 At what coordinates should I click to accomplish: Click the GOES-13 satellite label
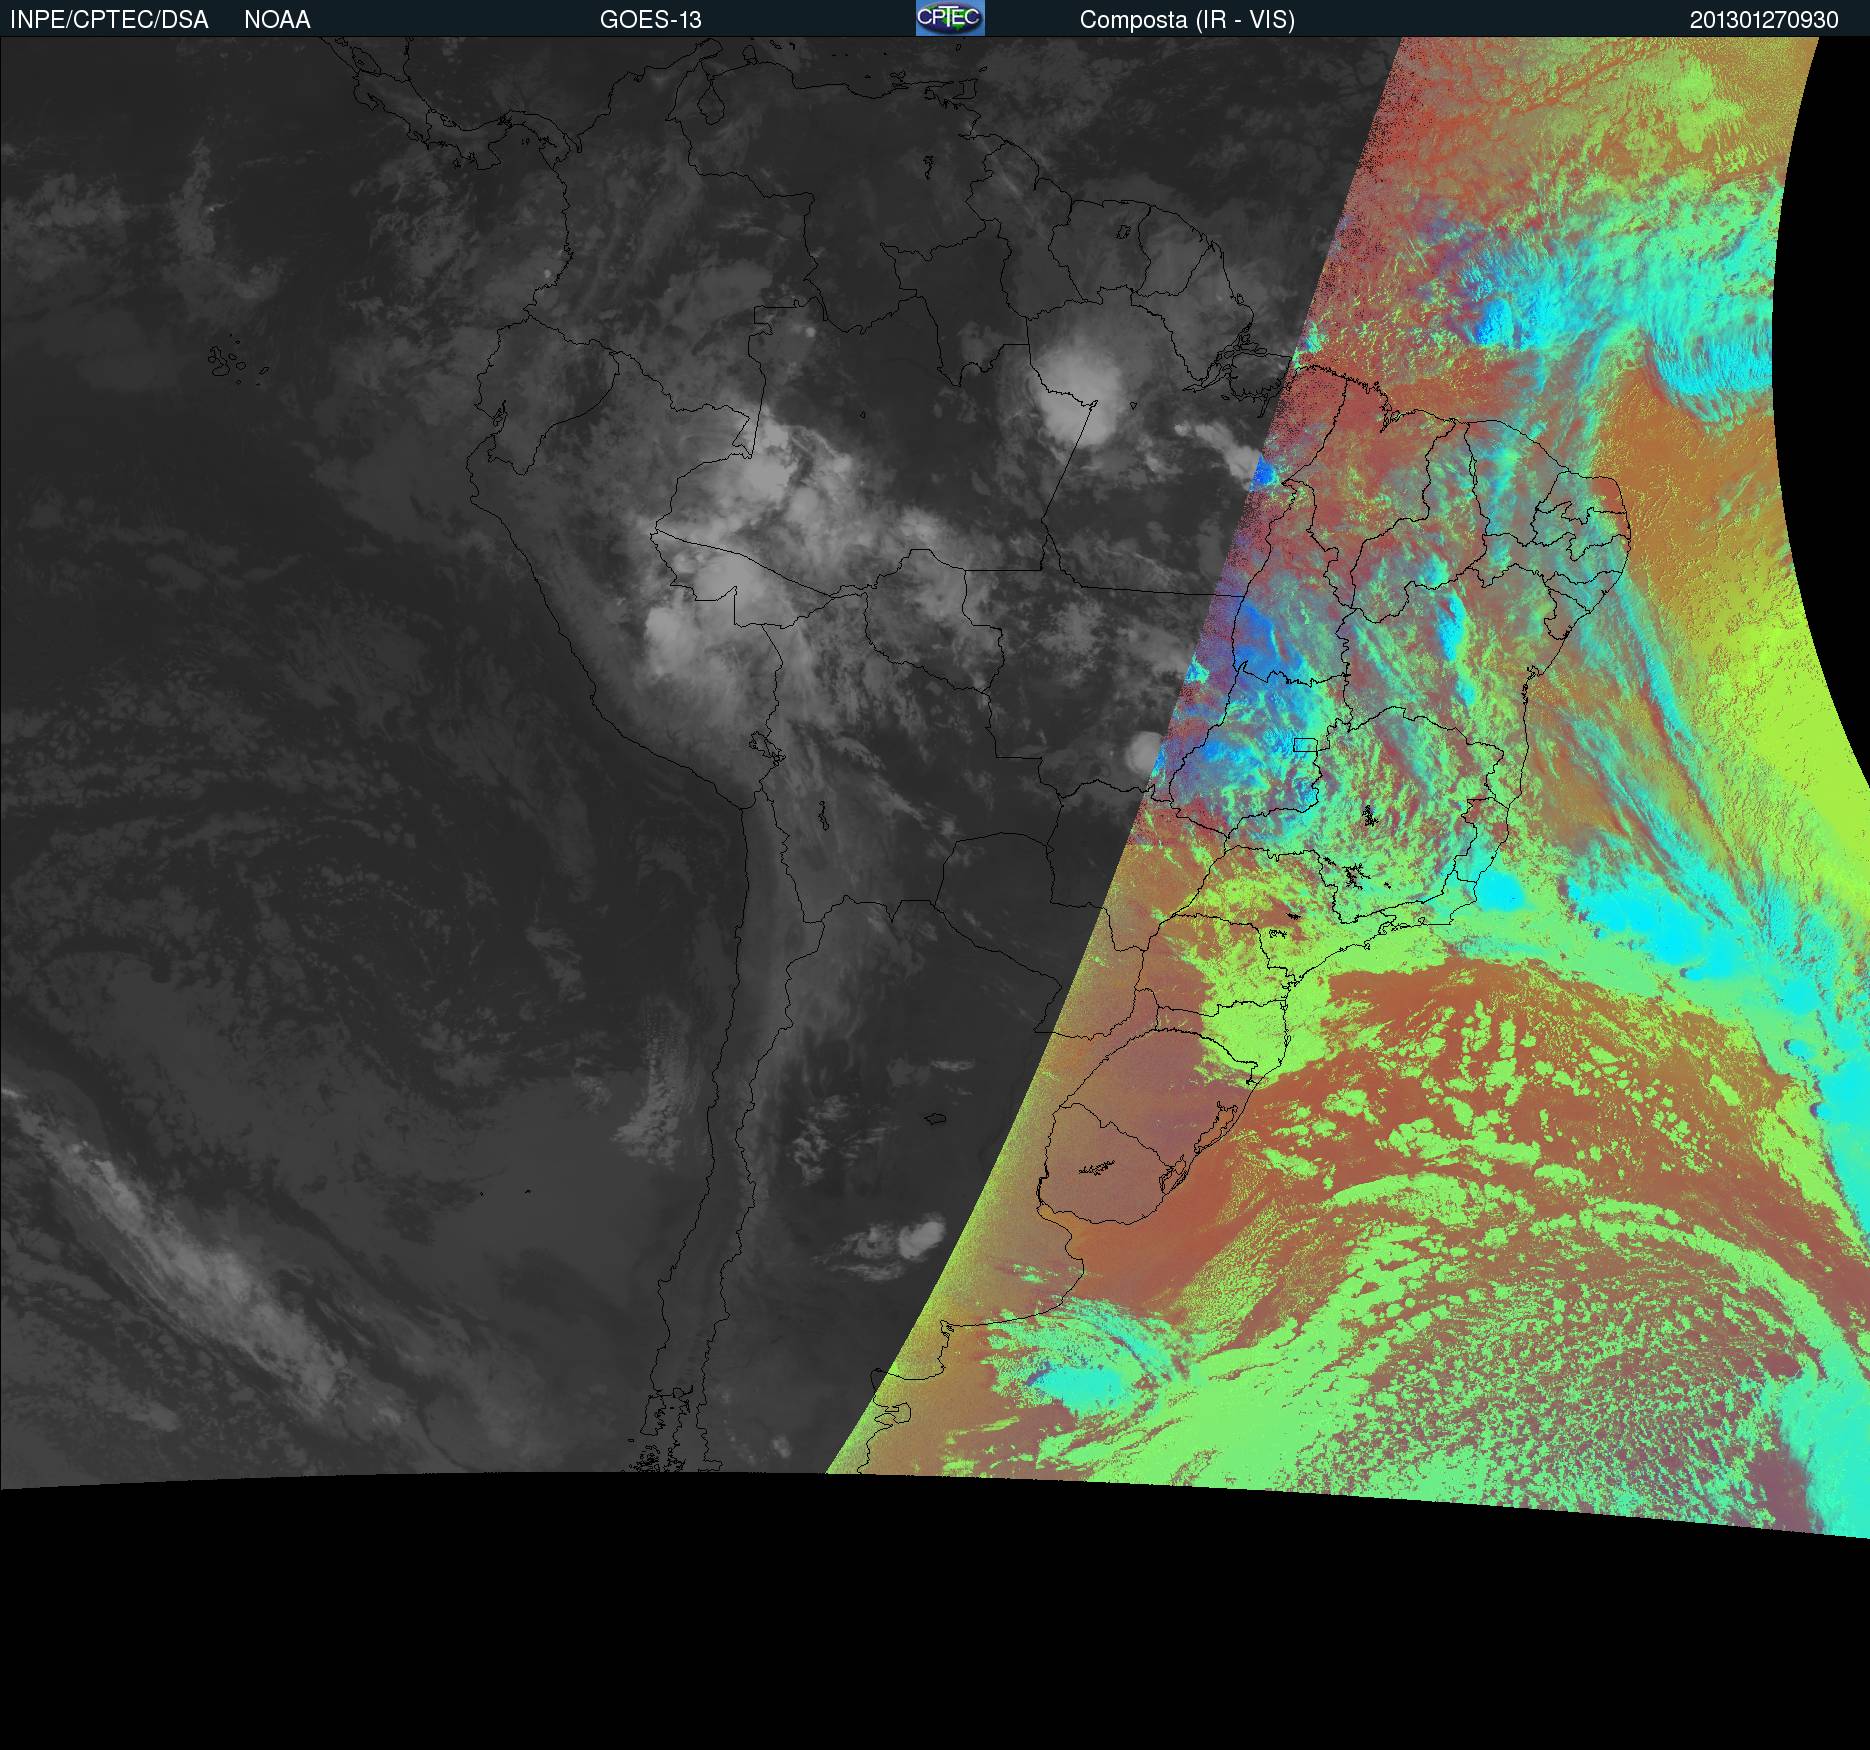click(x=651, y=20)
